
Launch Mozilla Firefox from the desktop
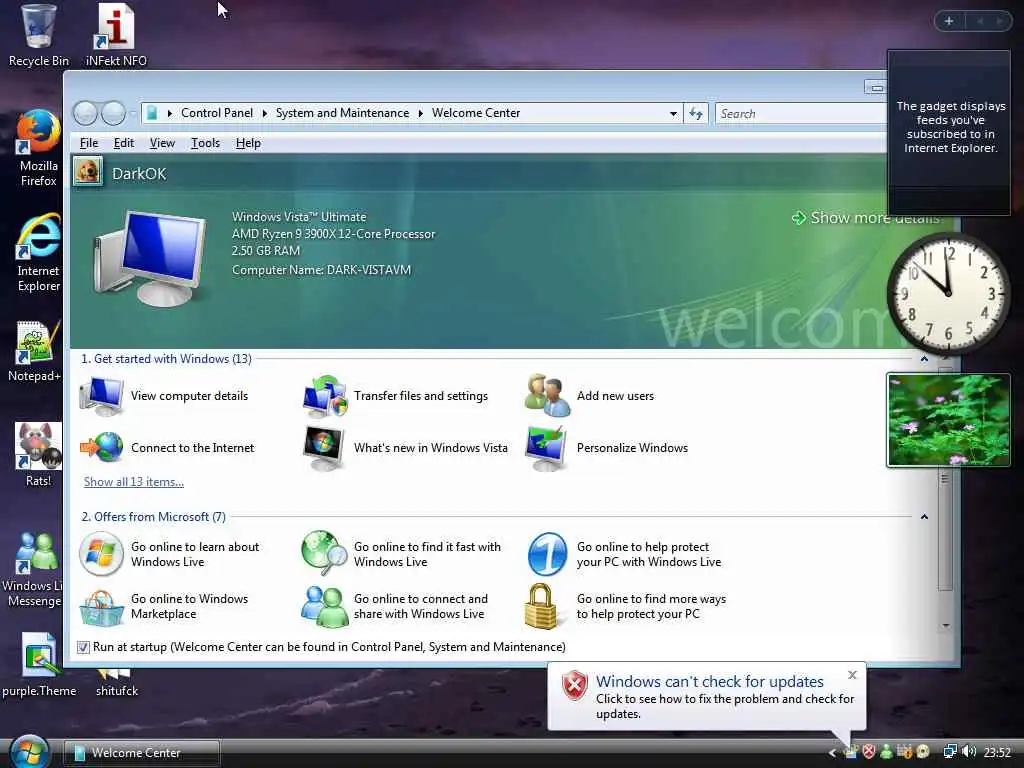click(38, 149)
